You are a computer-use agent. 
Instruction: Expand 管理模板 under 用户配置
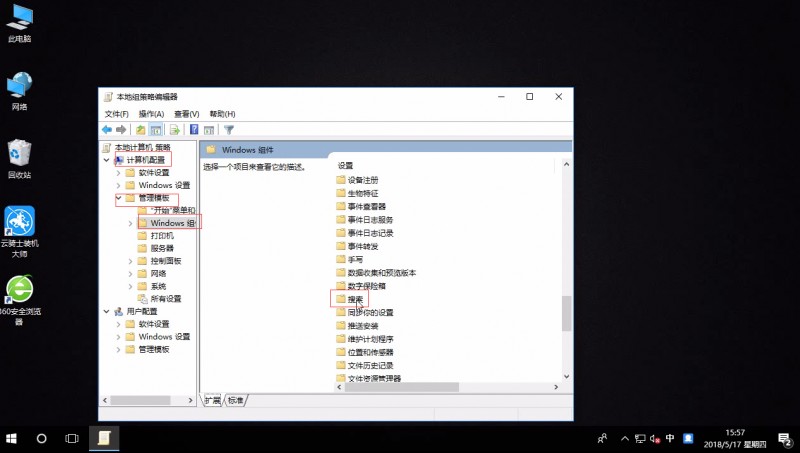[118, 349]
